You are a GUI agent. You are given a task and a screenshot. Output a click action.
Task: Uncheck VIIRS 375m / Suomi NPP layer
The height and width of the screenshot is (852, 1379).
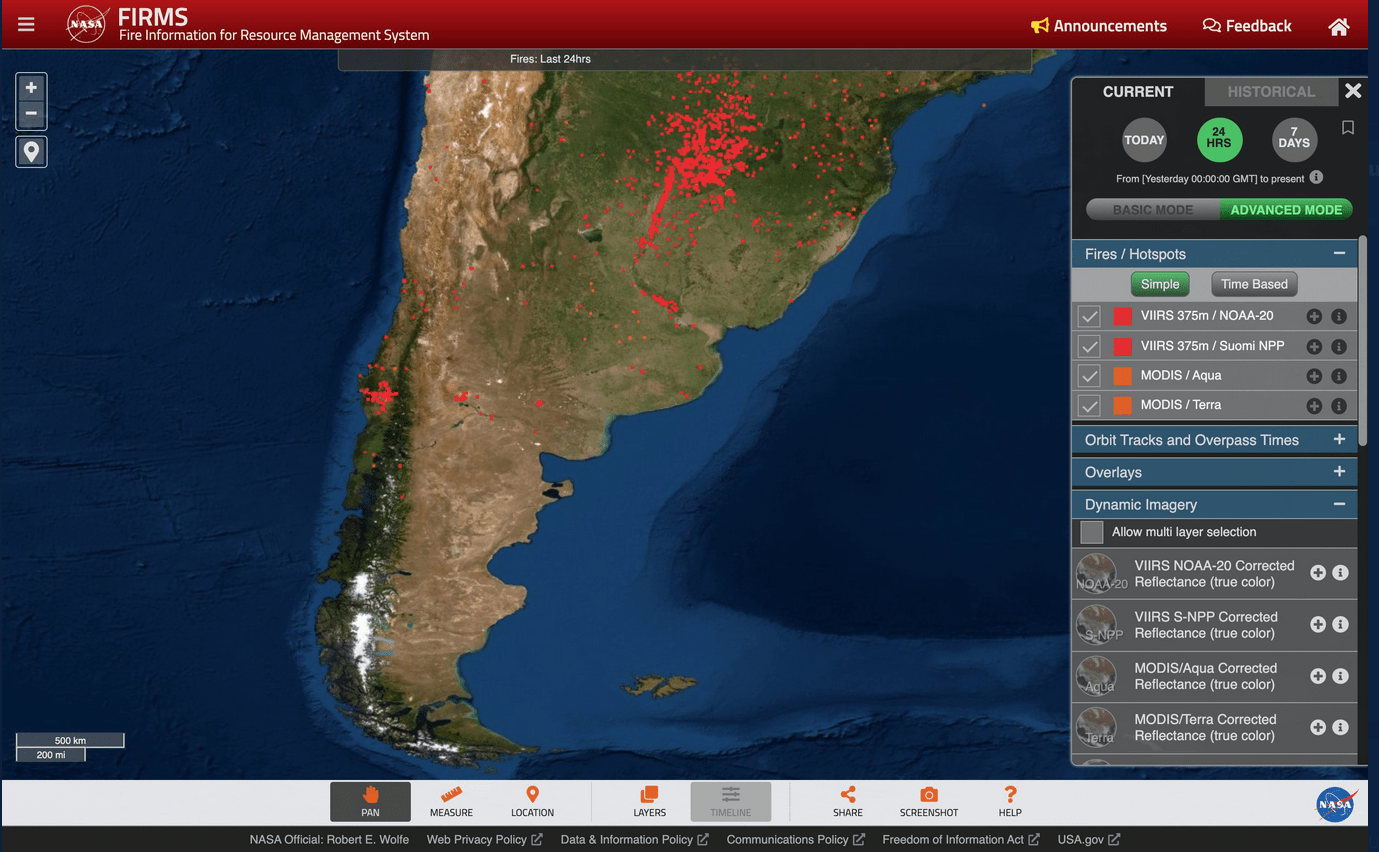tap(1089, 346)
